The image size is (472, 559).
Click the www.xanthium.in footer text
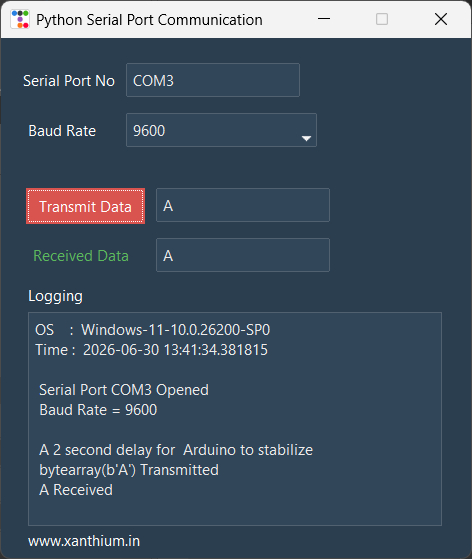click(x=84, y=541)
